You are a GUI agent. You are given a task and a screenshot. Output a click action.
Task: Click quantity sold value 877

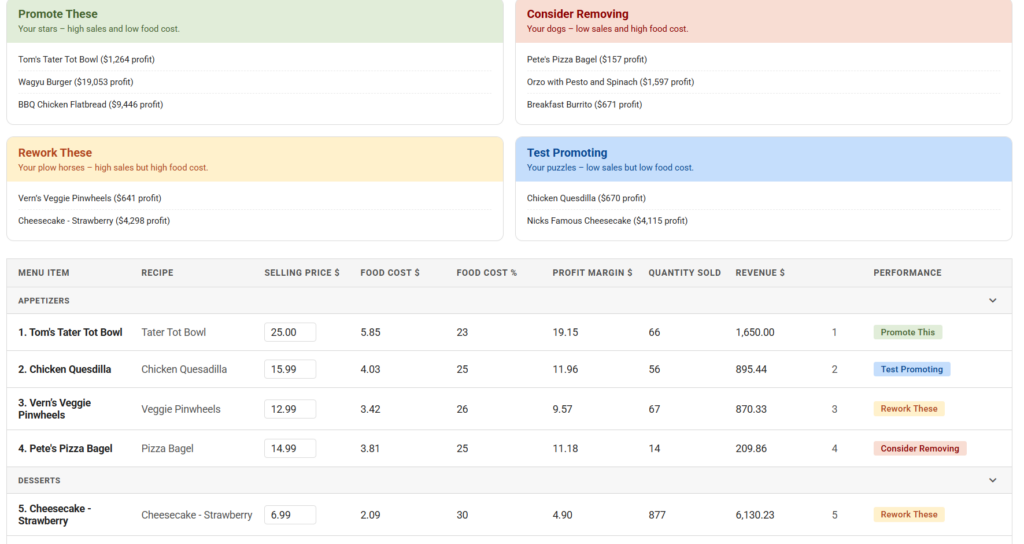point(657,515)
